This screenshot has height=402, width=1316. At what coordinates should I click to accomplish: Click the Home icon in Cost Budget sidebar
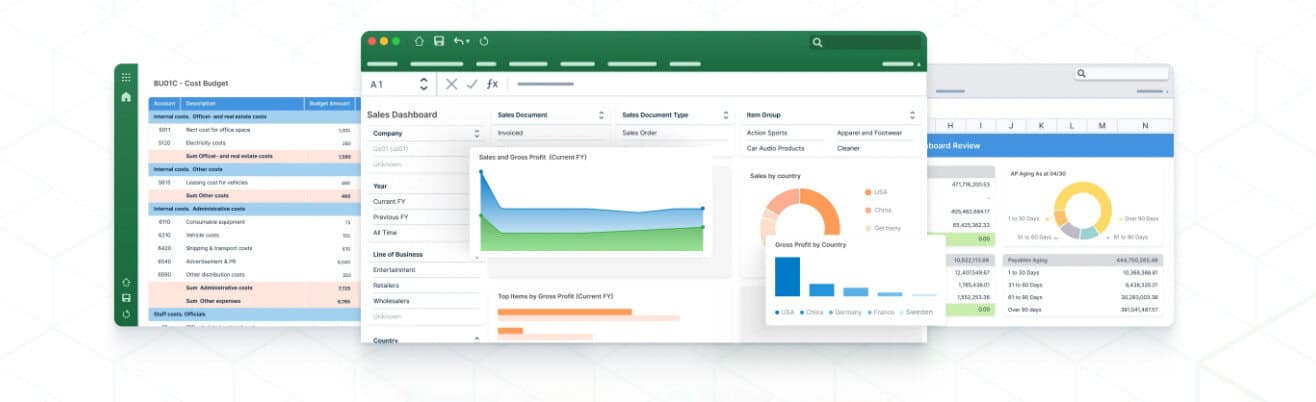pyautogui.click(x=126, y=97)
